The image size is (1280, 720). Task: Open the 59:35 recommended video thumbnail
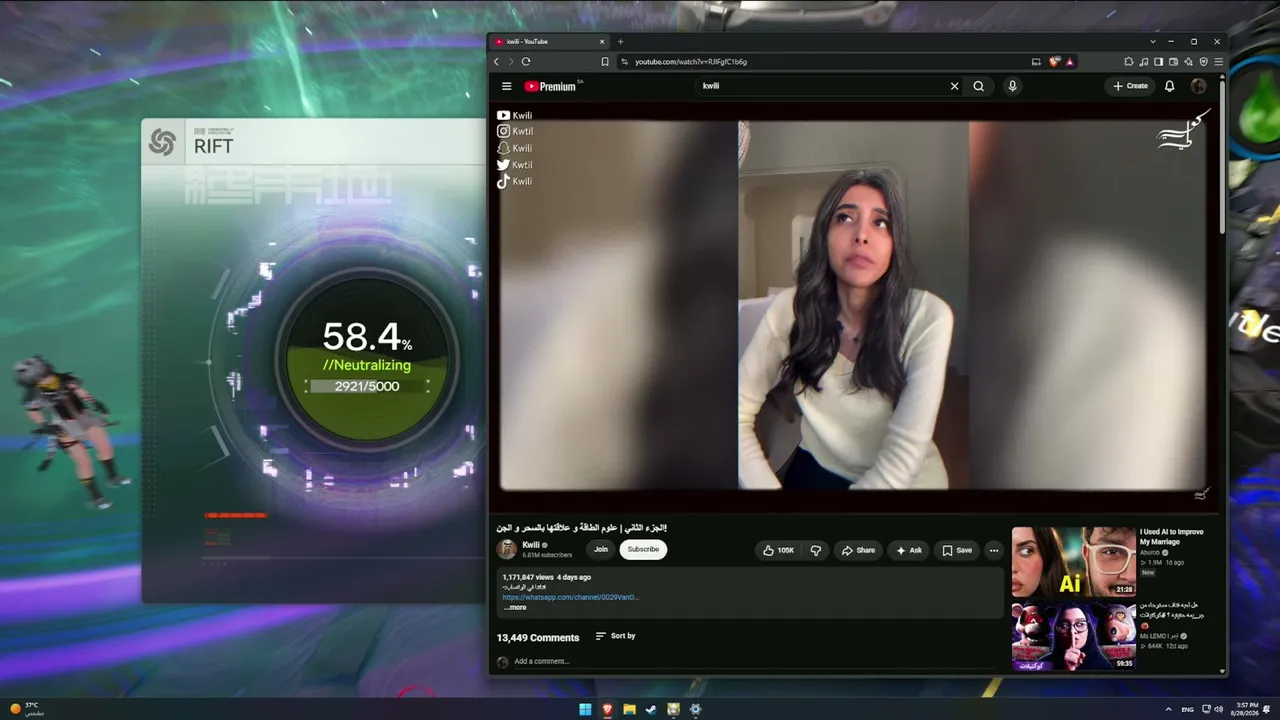[1073, 636]
